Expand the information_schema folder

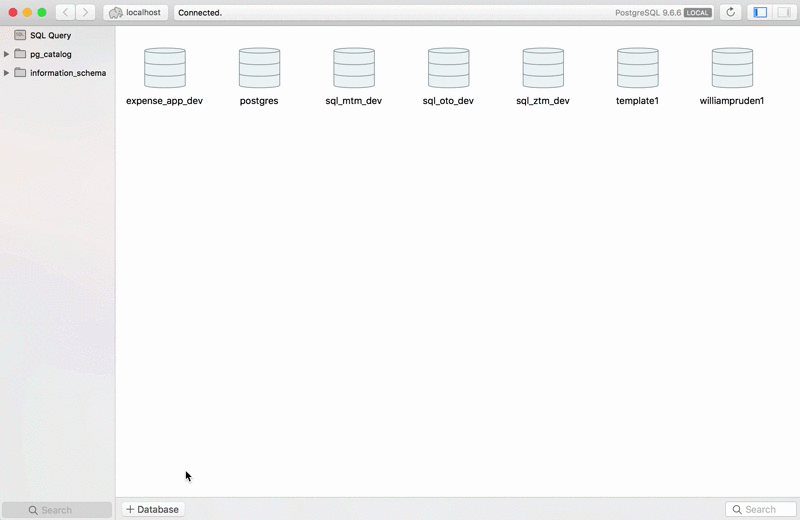tap(6, 73)
